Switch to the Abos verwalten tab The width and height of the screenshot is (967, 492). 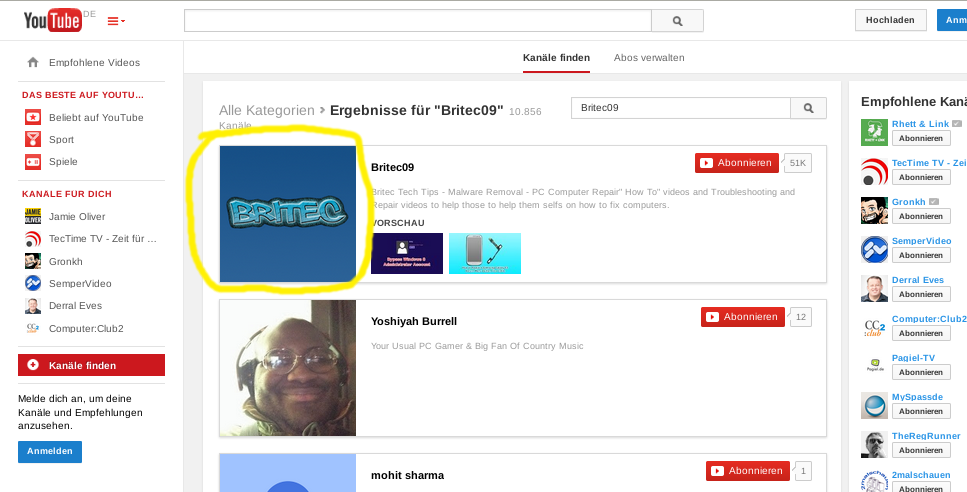coord(649,58)
